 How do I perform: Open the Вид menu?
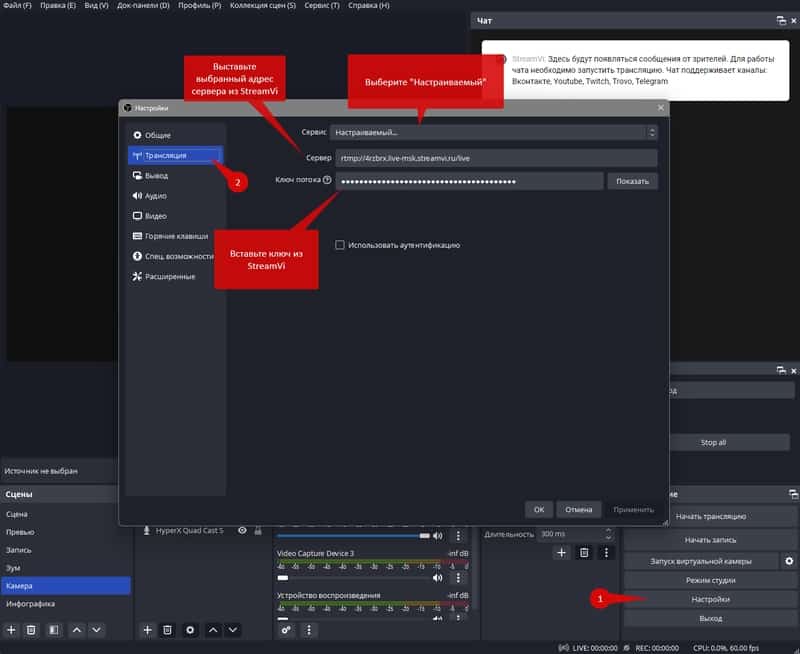pyautogui.click(x=96, y=5)
